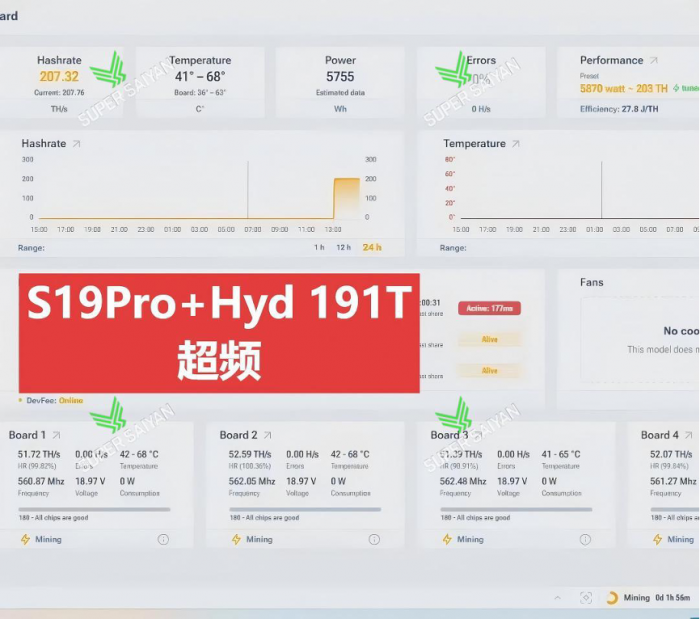Click Board 1 frequency 560.87 Mhz
Viewport: 700px width, 619px height.
pos(41,481)
